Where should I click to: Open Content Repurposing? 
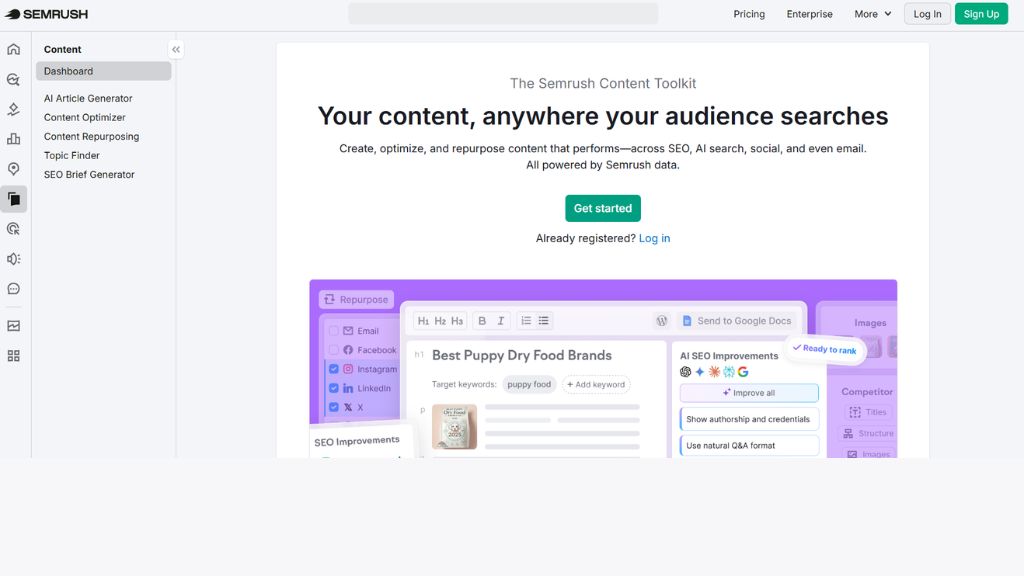coord(91,136)
